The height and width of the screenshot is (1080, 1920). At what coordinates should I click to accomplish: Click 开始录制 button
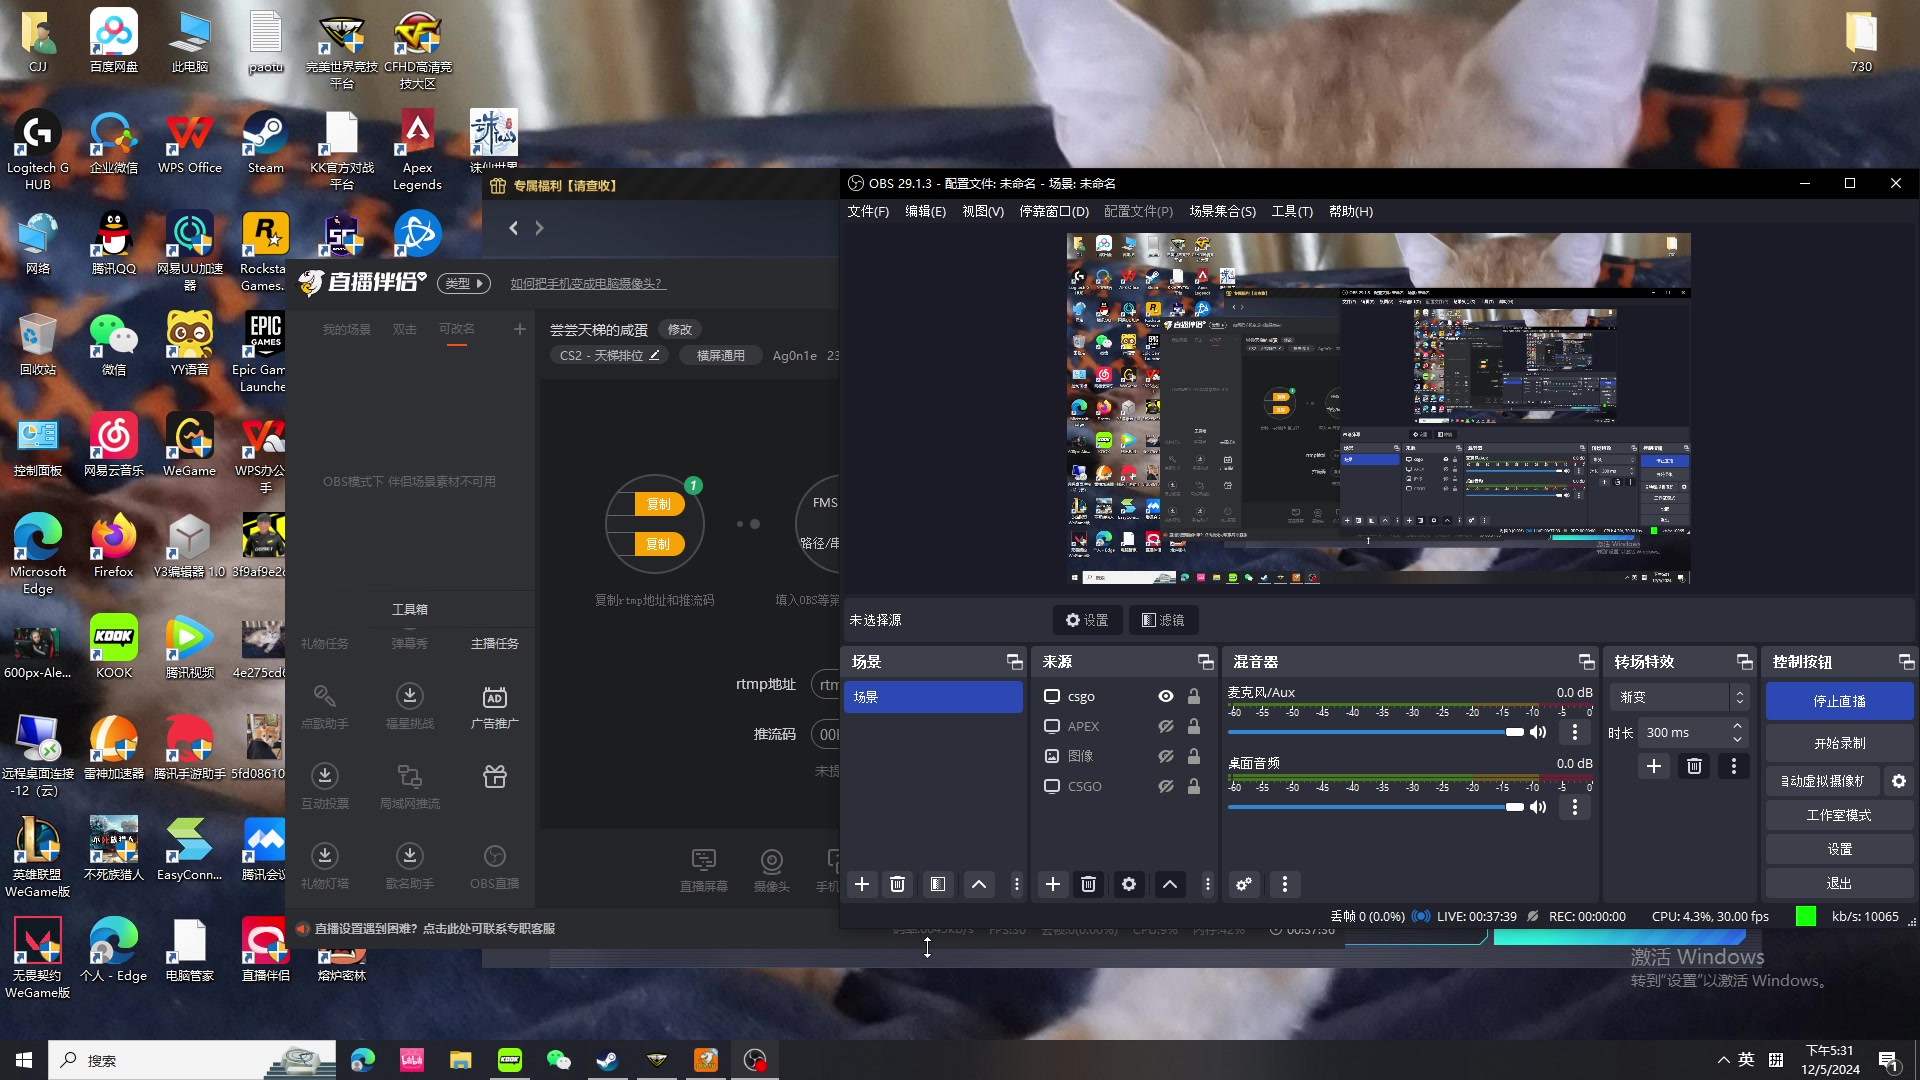[x=1839, y=743]
